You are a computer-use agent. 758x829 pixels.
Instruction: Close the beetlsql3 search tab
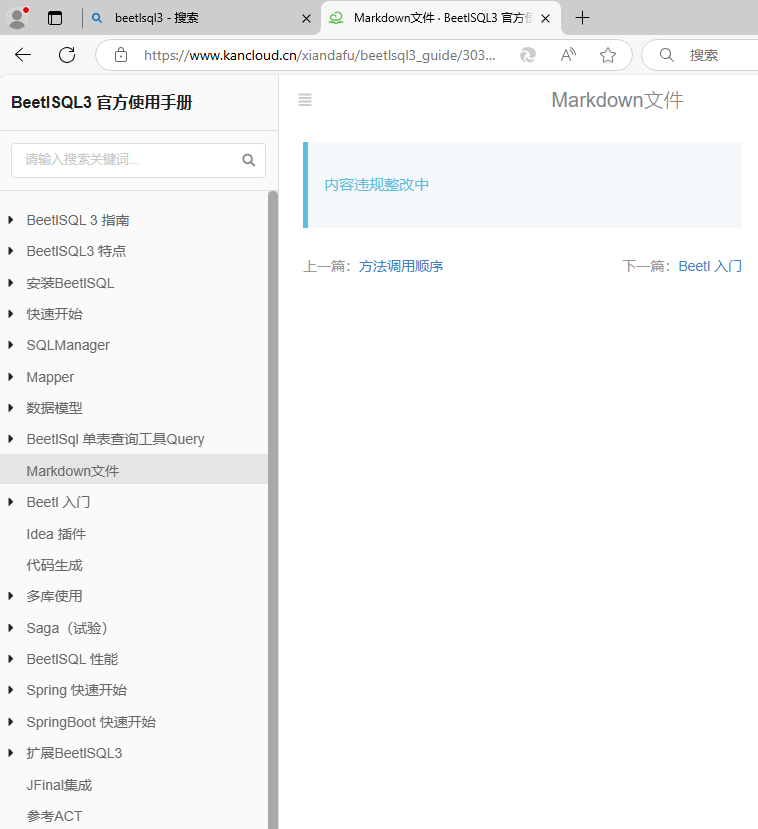[x=306, y=19]
